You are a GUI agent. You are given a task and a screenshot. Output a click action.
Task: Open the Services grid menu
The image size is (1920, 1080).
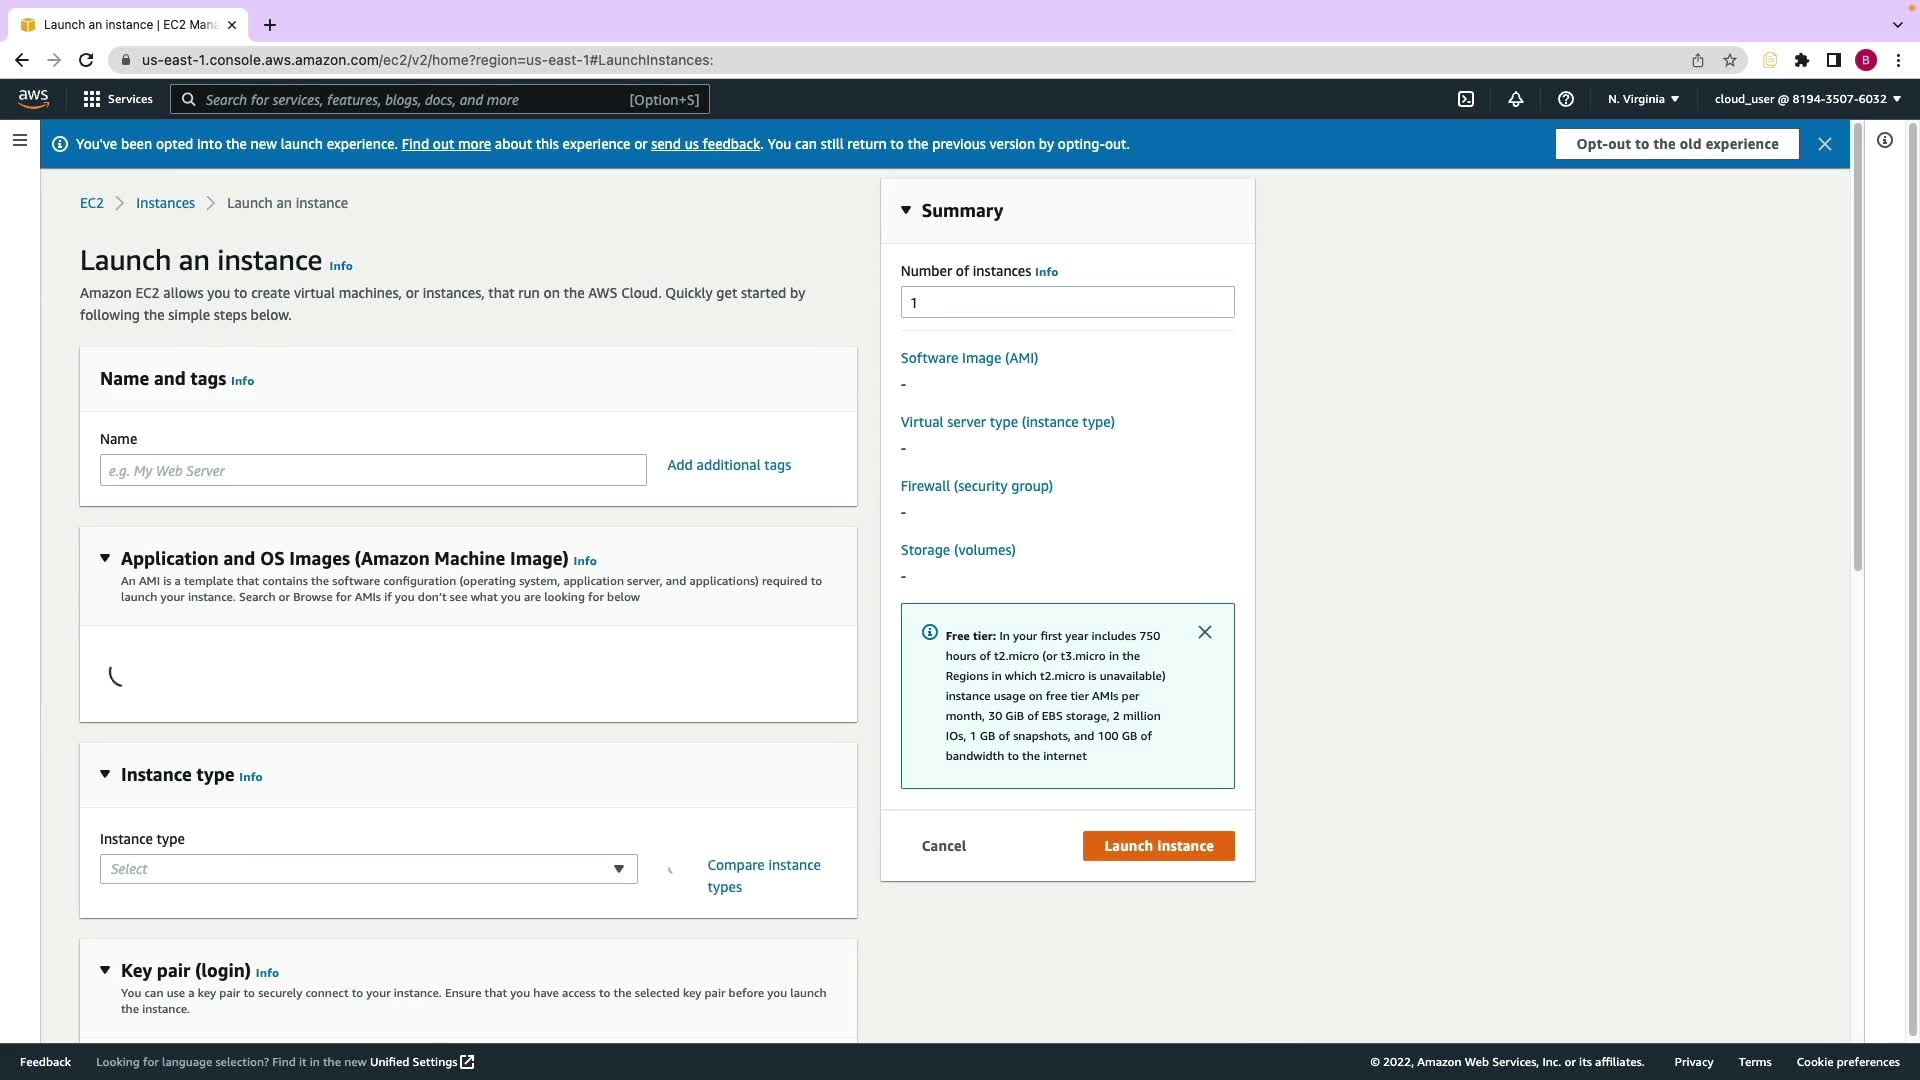[x=118, y=99]
